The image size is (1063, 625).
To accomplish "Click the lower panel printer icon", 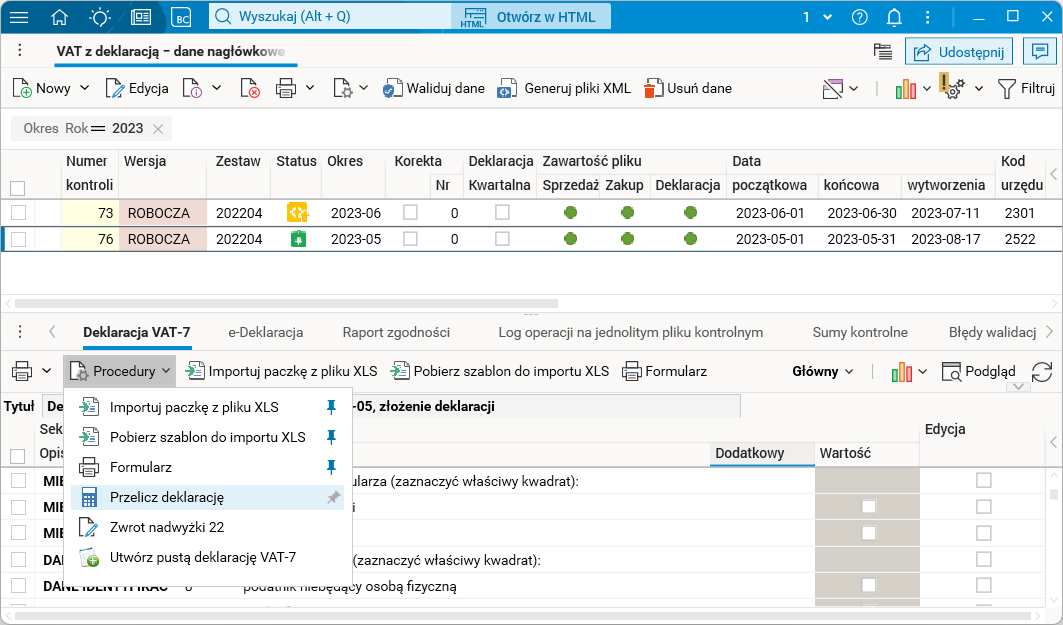I will click(22, 371).
